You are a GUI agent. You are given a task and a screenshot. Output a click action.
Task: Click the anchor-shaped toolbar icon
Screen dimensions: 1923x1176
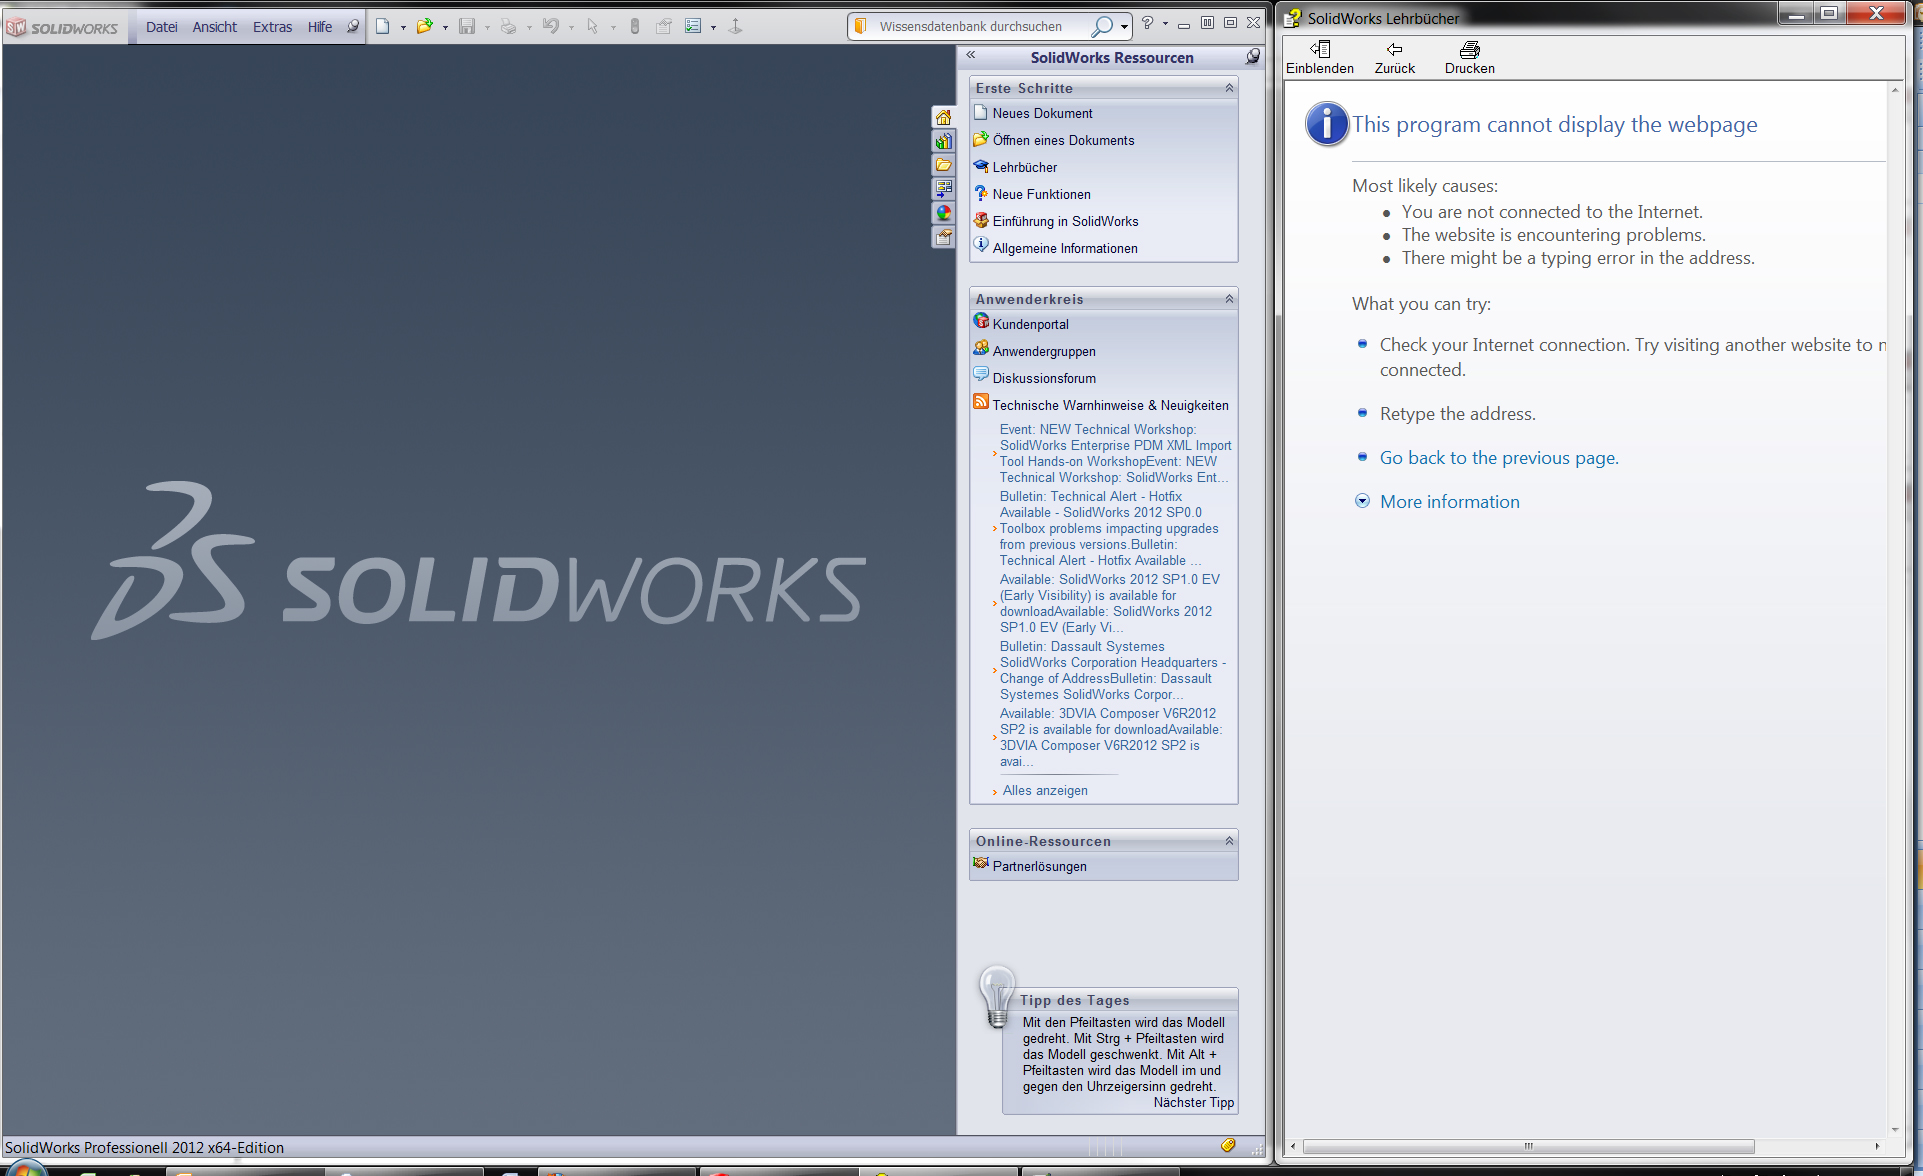point(735,27)
